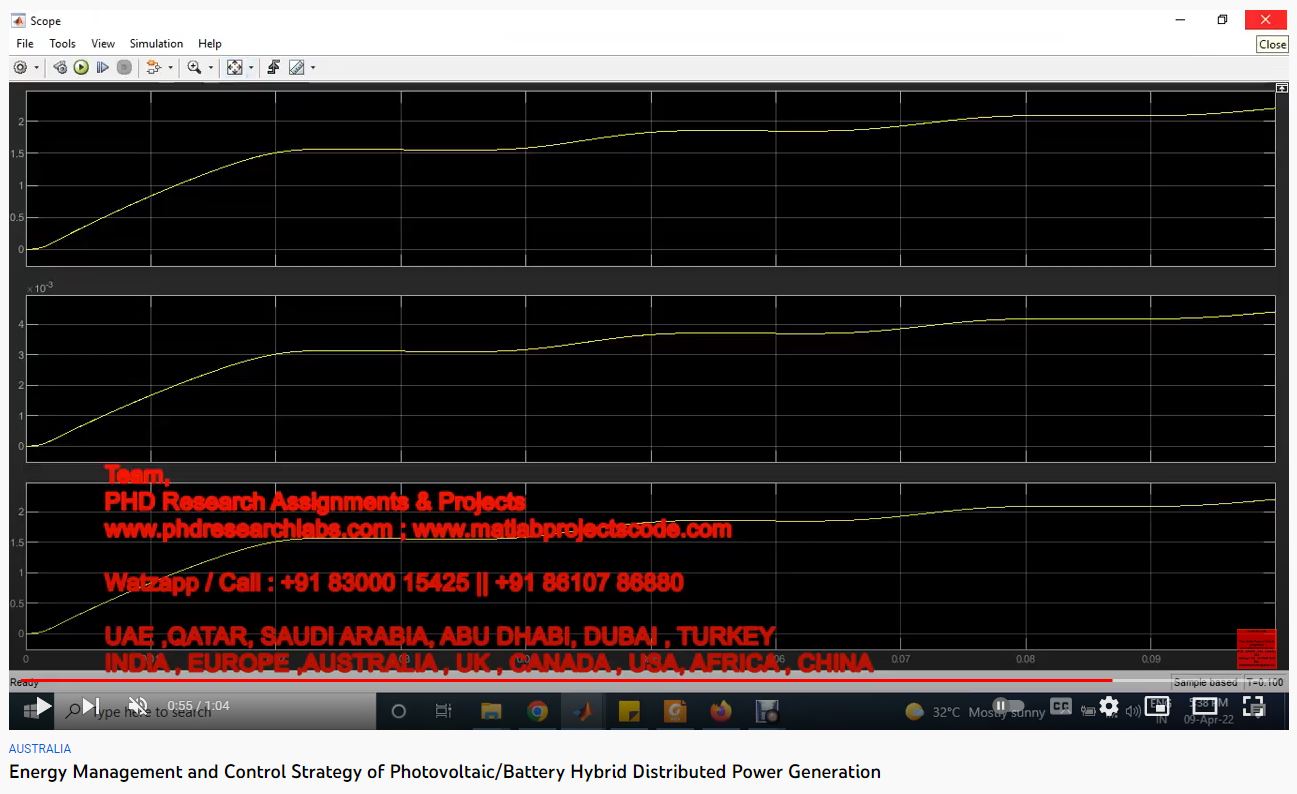Open the Scale Axes Limits dropdown arrow
Image resolution: width=1297 pixels, height=794 pixels.
click(250, 68)
